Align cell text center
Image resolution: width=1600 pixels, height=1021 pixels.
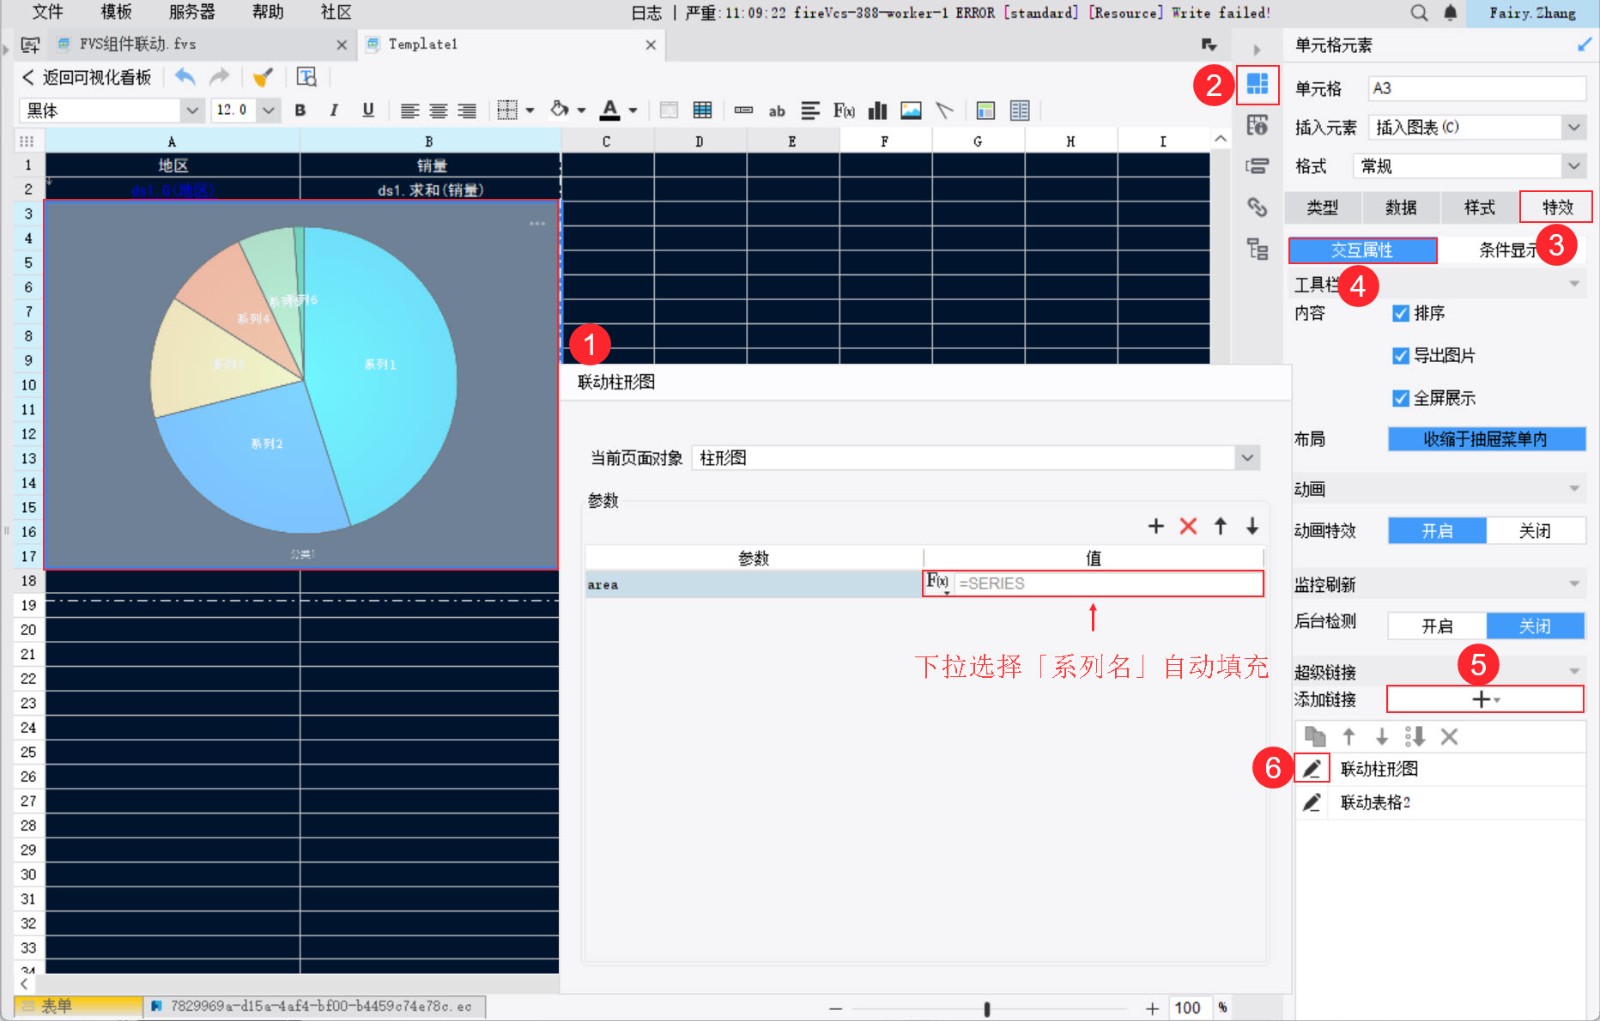[438, 110]
